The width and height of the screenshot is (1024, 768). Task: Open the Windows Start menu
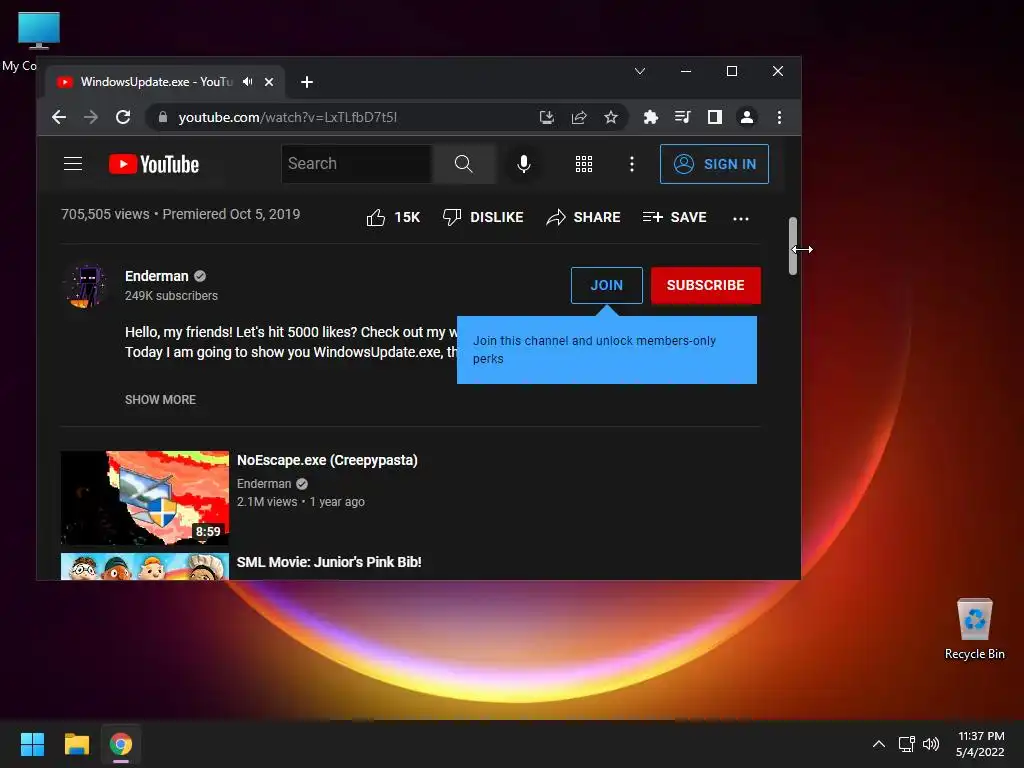(32, 744)
